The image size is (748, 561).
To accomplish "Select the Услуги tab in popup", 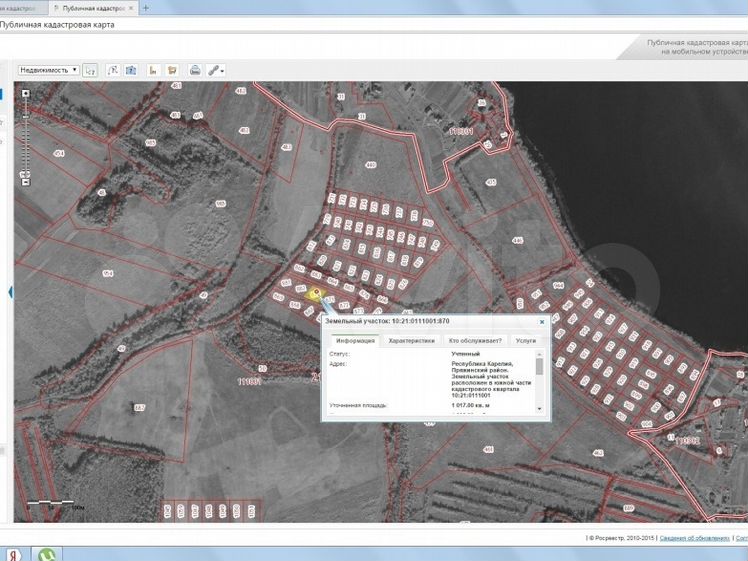I will pyautogui.click(x=525, y=341).
